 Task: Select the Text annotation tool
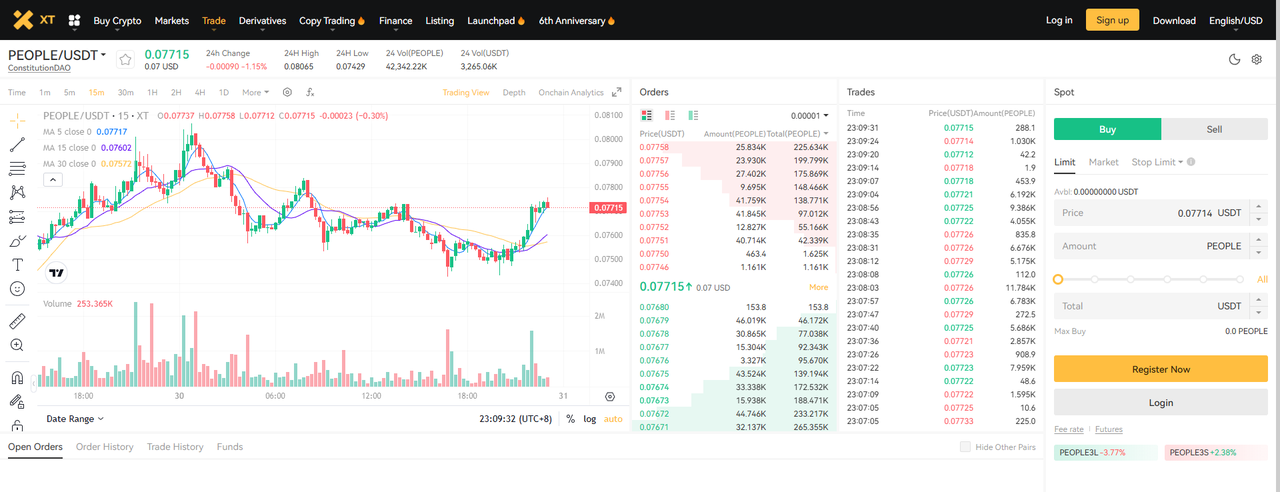(x=17, y=264)
